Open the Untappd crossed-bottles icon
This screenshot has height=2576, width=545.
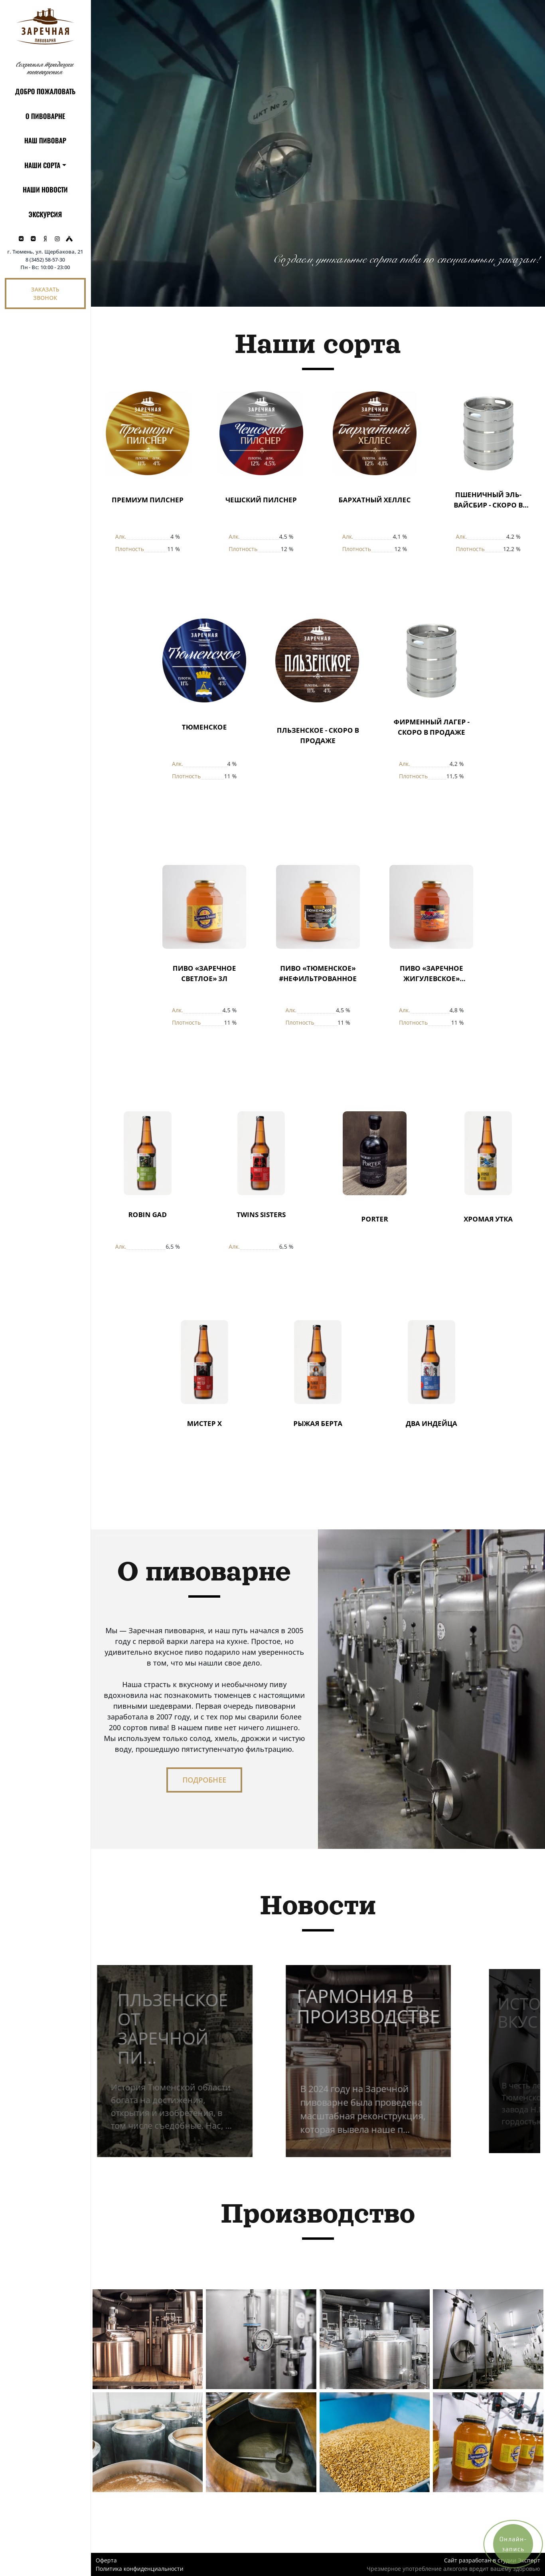click(x=69, y=239)
